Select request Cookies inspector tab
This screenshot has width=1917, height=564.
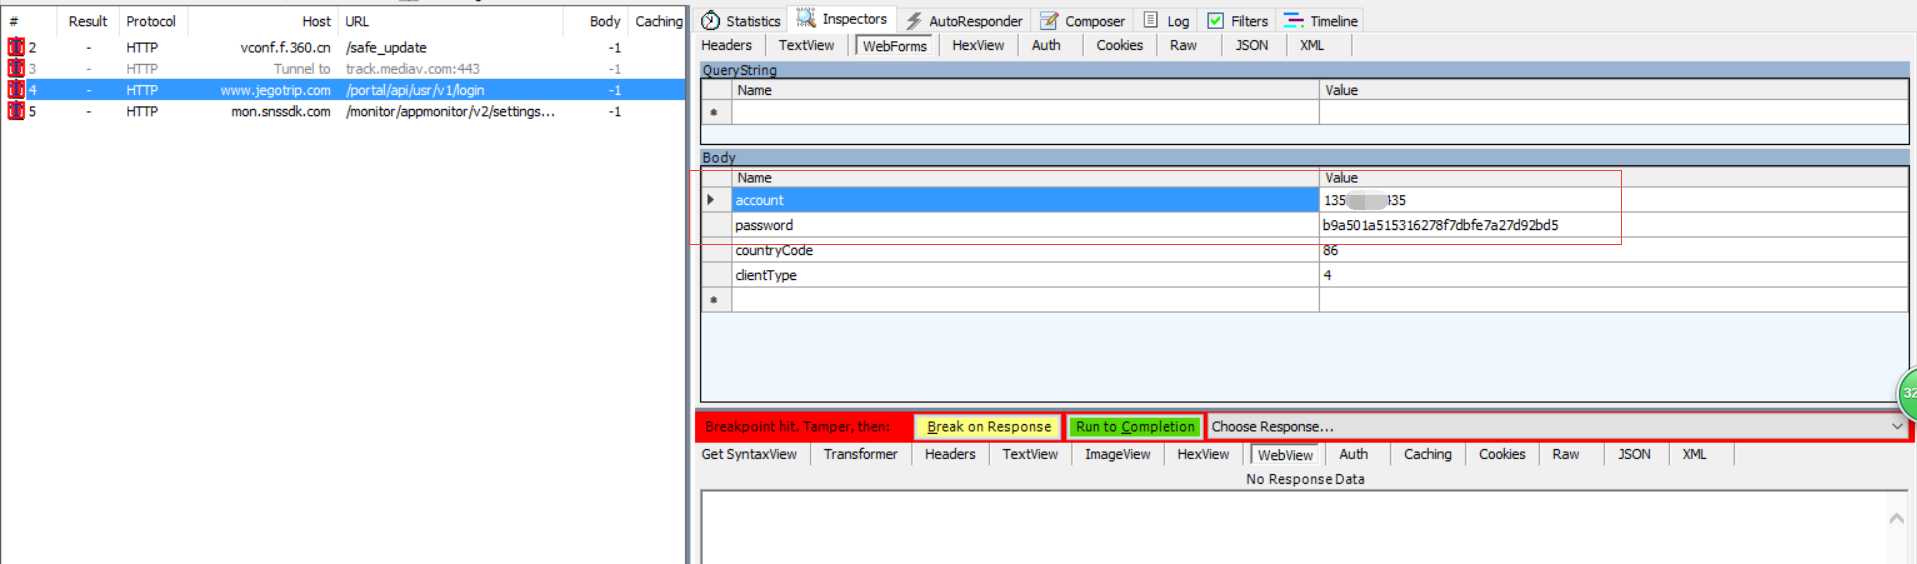click(1119, 45)
